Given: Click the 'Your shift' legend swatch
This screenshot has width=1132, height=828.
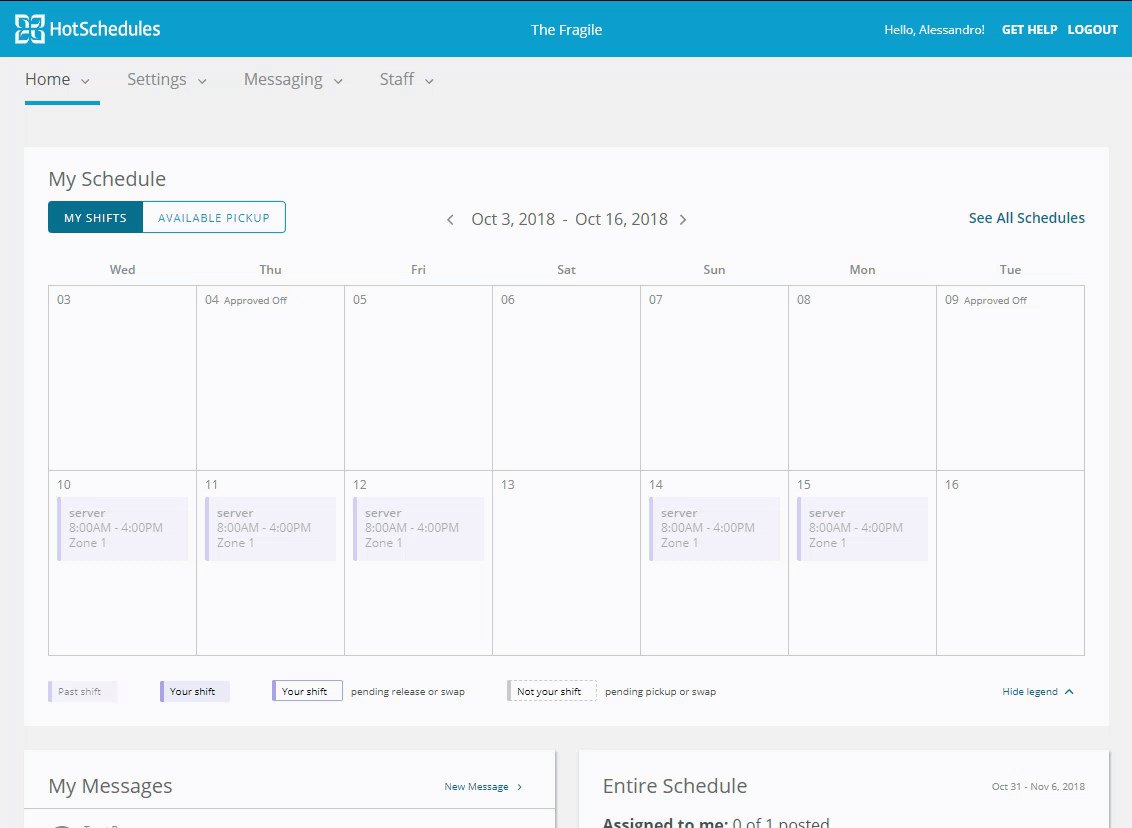Looking at the screenshot, I should tap(195, 692).
